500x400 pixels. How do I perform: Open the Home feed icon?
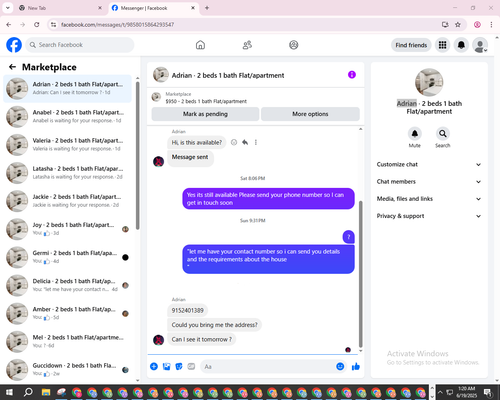[x=200, y=45]
